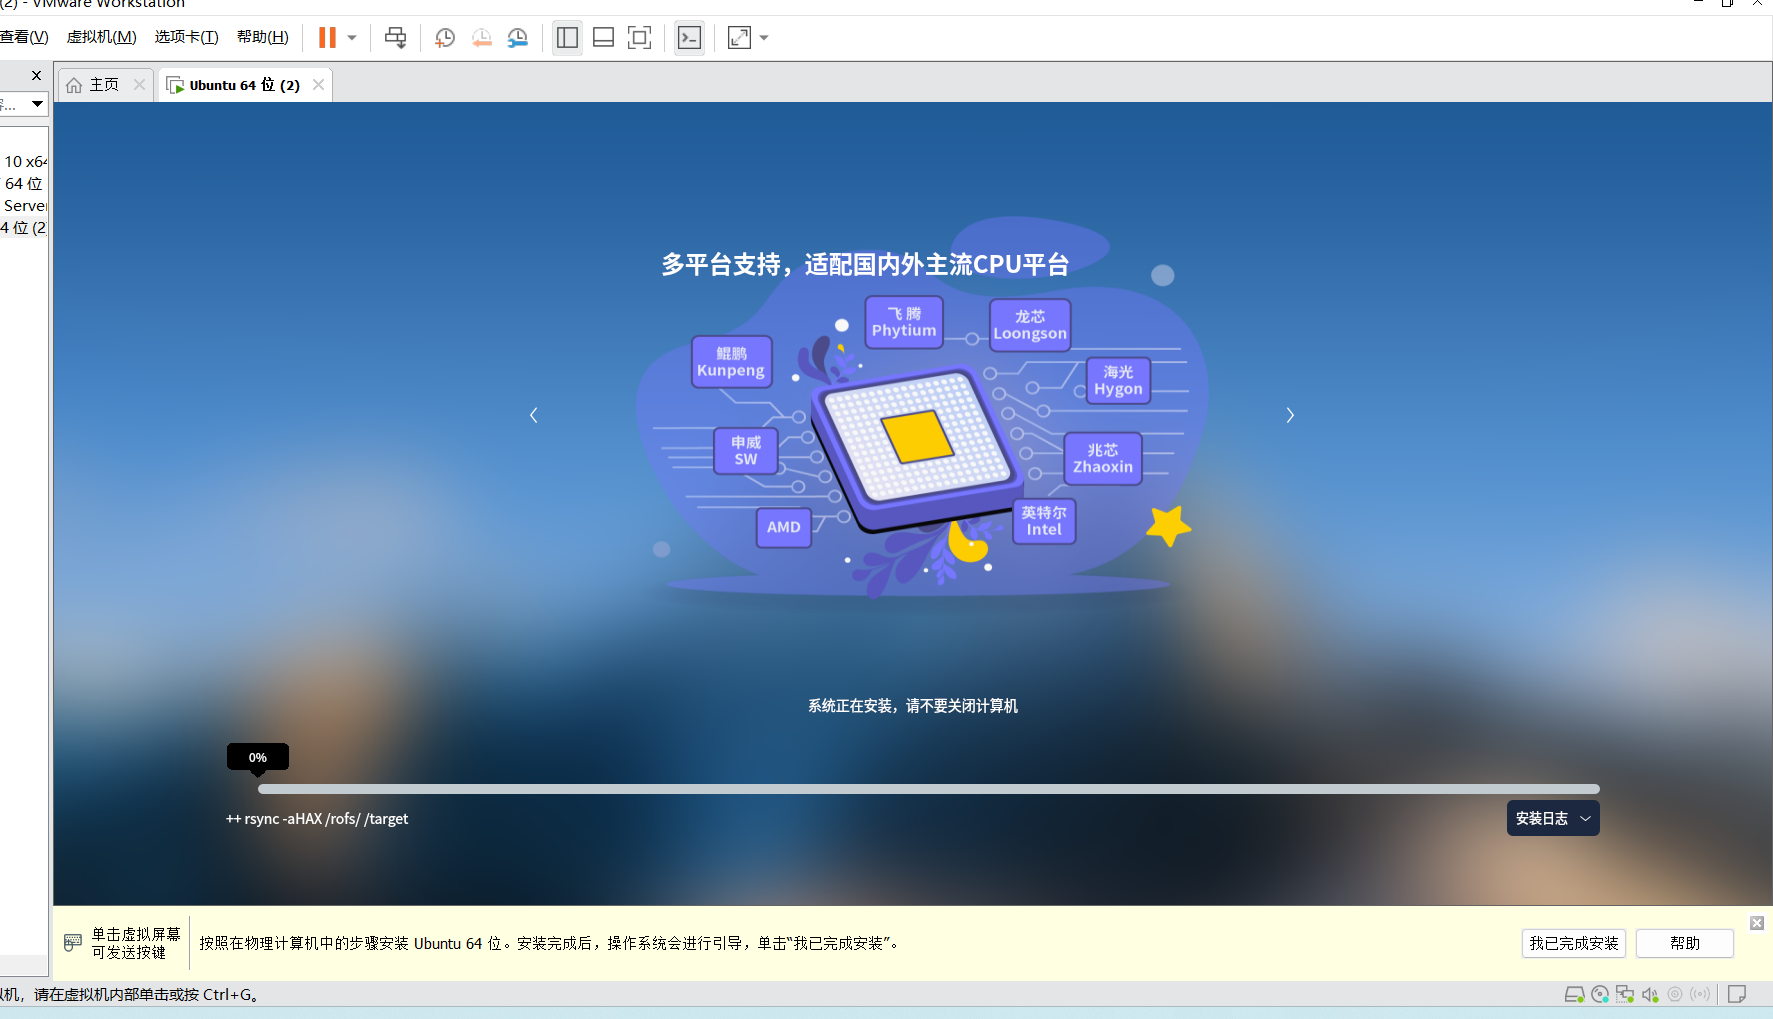
Task: Toggle the library sidebar view
Action: [x=567, y=38]
